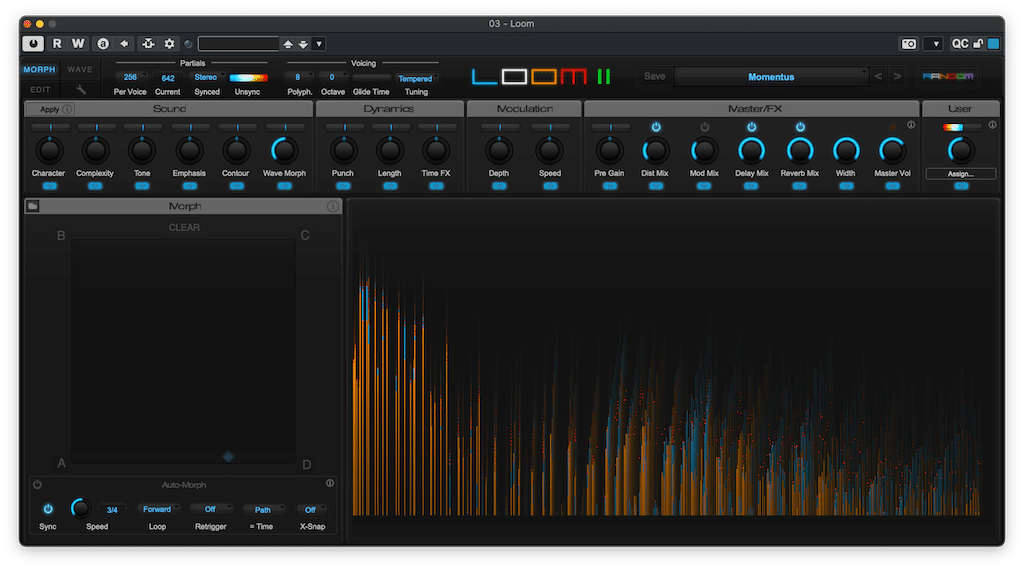Click the info icon in Auto-Morph section
The width and height of the screenshot is (1024, 569).
click(330, 483)
